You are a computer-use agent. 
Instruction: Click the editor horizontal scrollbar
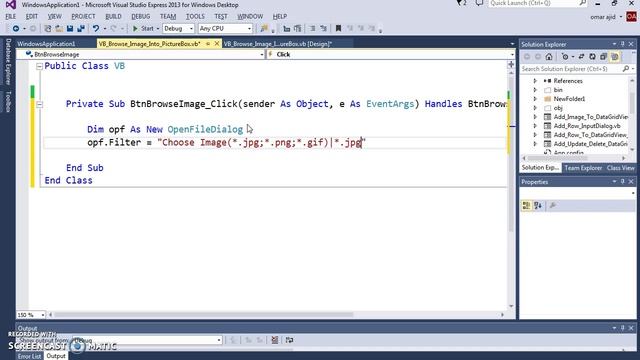pyautogui.click(x=203, y=315)
